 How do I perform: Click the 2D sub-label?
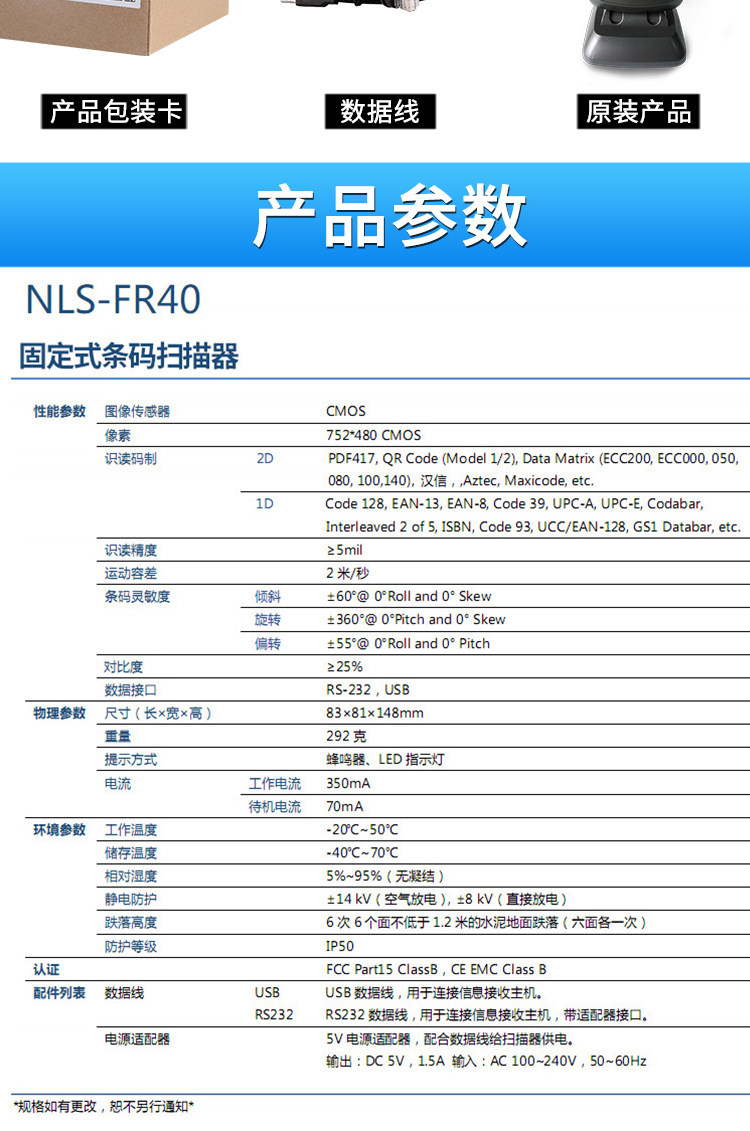coord(265,459)
